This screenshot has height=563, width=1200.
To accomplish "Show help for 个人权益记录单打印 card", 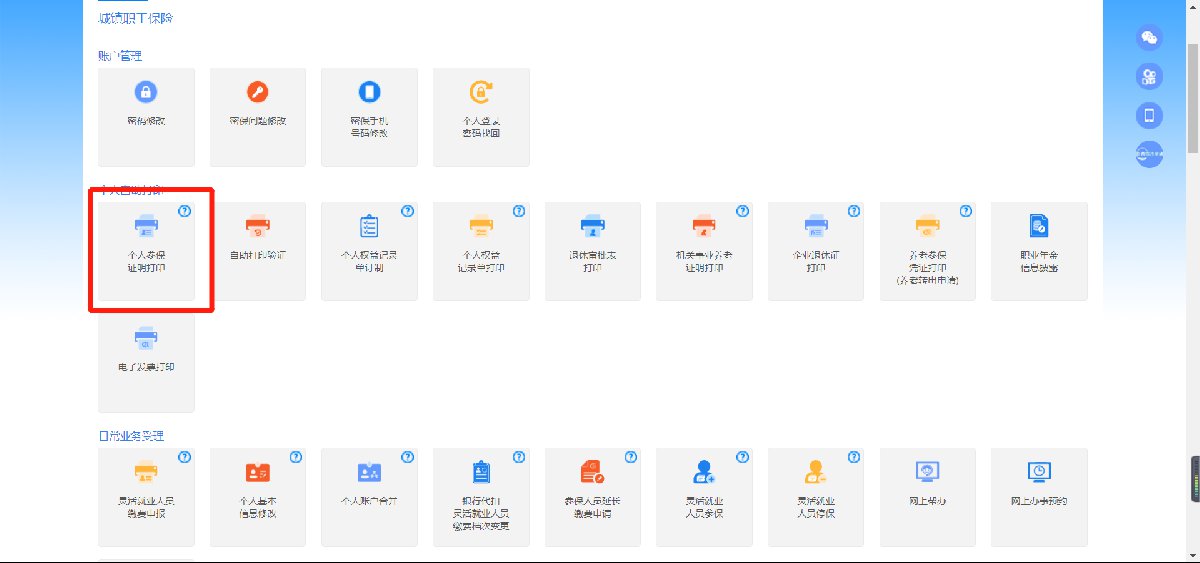I will coord(519,211).
